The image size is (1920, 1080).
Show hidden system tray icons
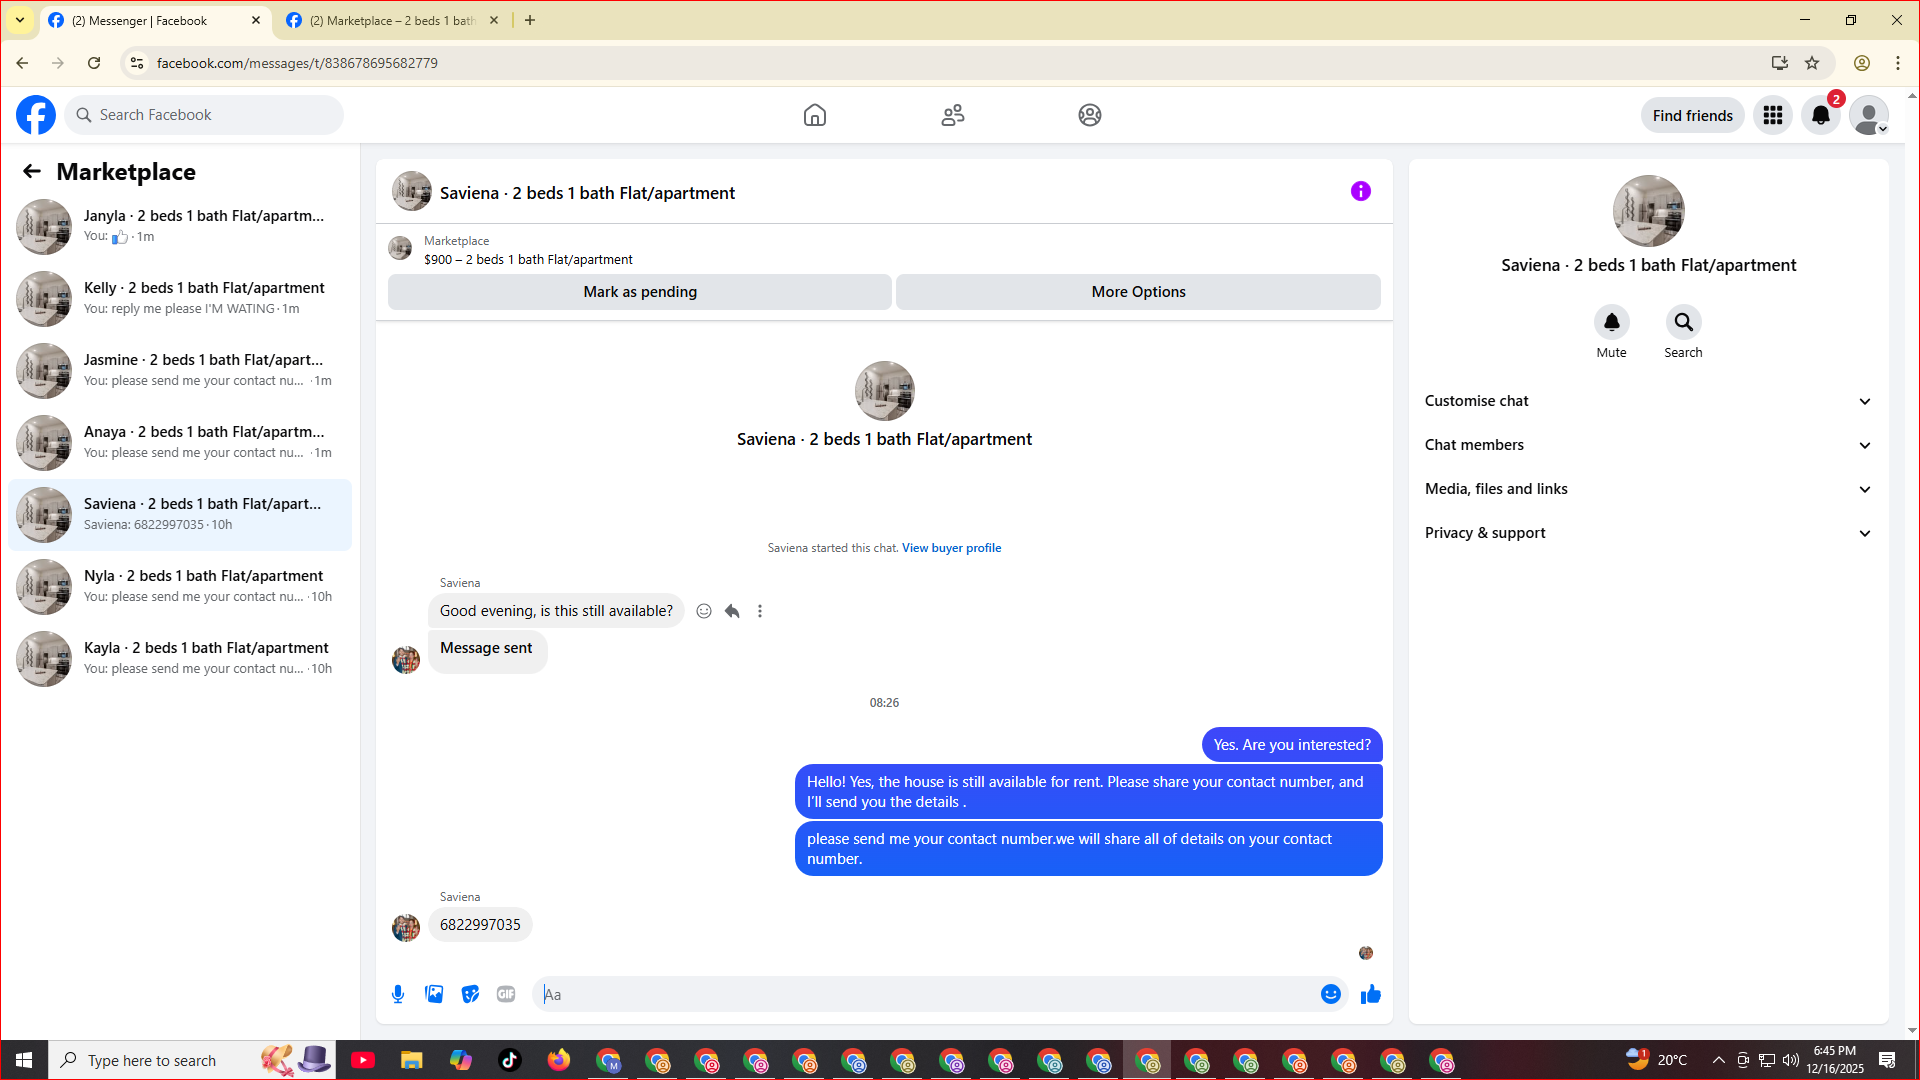[1719, 1060]
